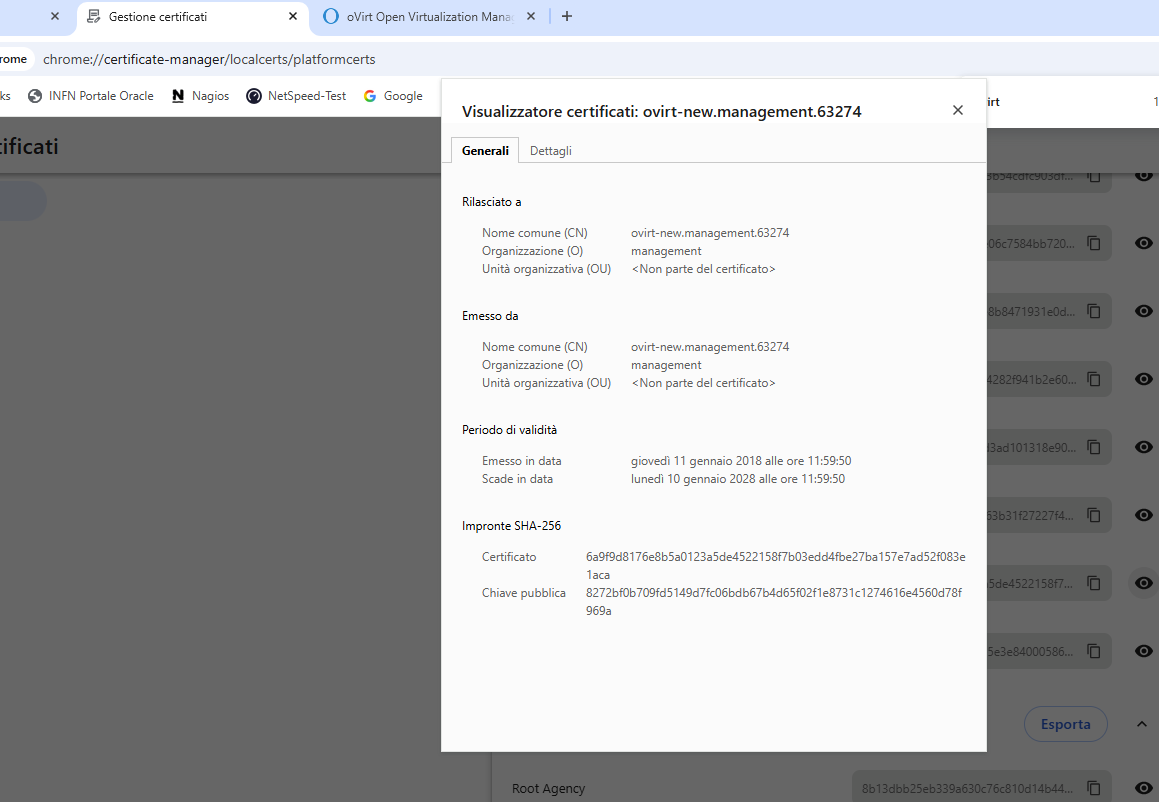Click the Esporta button
The height and width of the screenshot is (802, 1159).
click(x=1065, y=724)
